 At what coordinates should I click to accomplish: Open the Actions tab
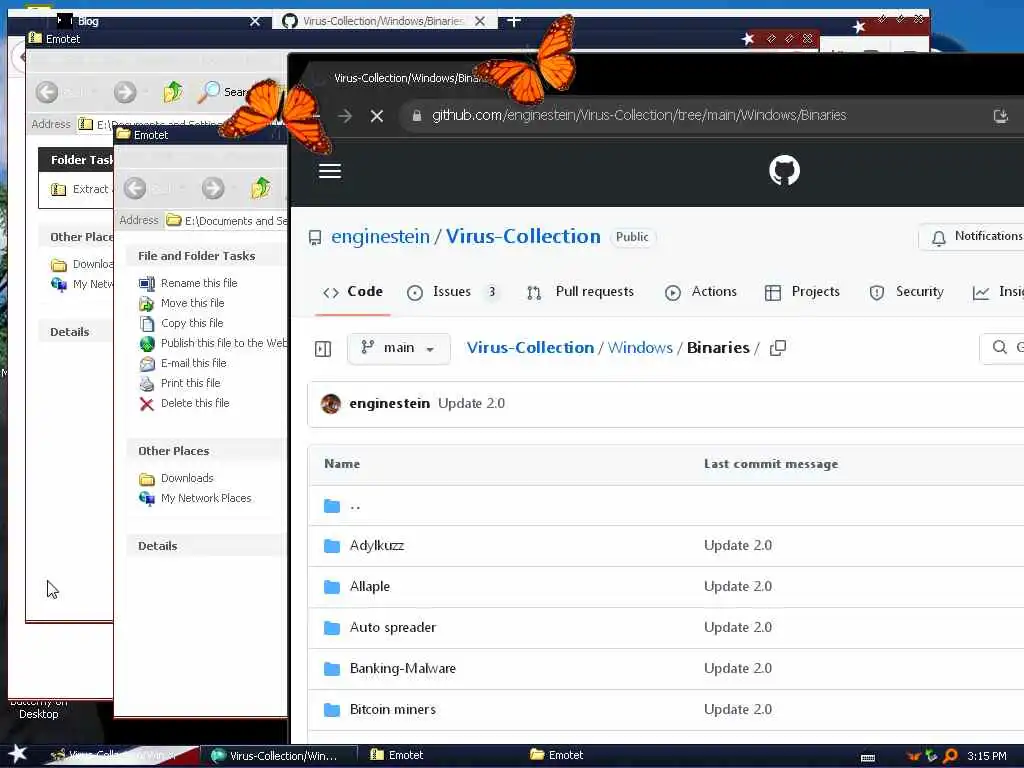pyautogui.click(x=701, y=292)
